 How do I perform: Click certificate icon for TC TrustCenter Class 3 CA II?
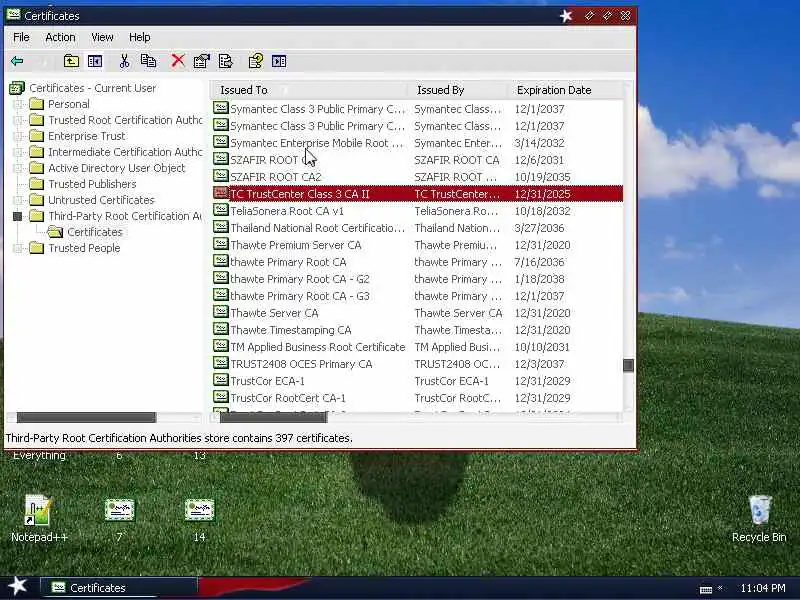(x=220, y=193)
